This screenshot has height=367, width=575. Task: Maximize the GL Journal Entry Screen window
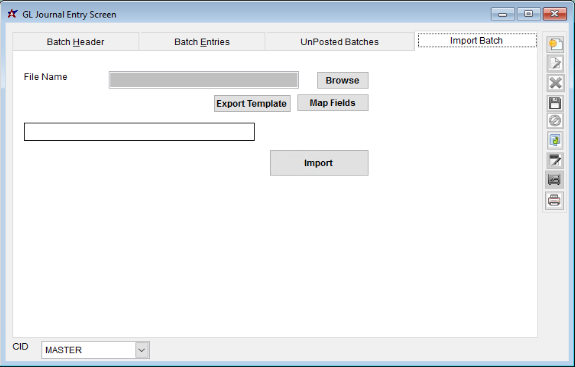tap(528, 14)
